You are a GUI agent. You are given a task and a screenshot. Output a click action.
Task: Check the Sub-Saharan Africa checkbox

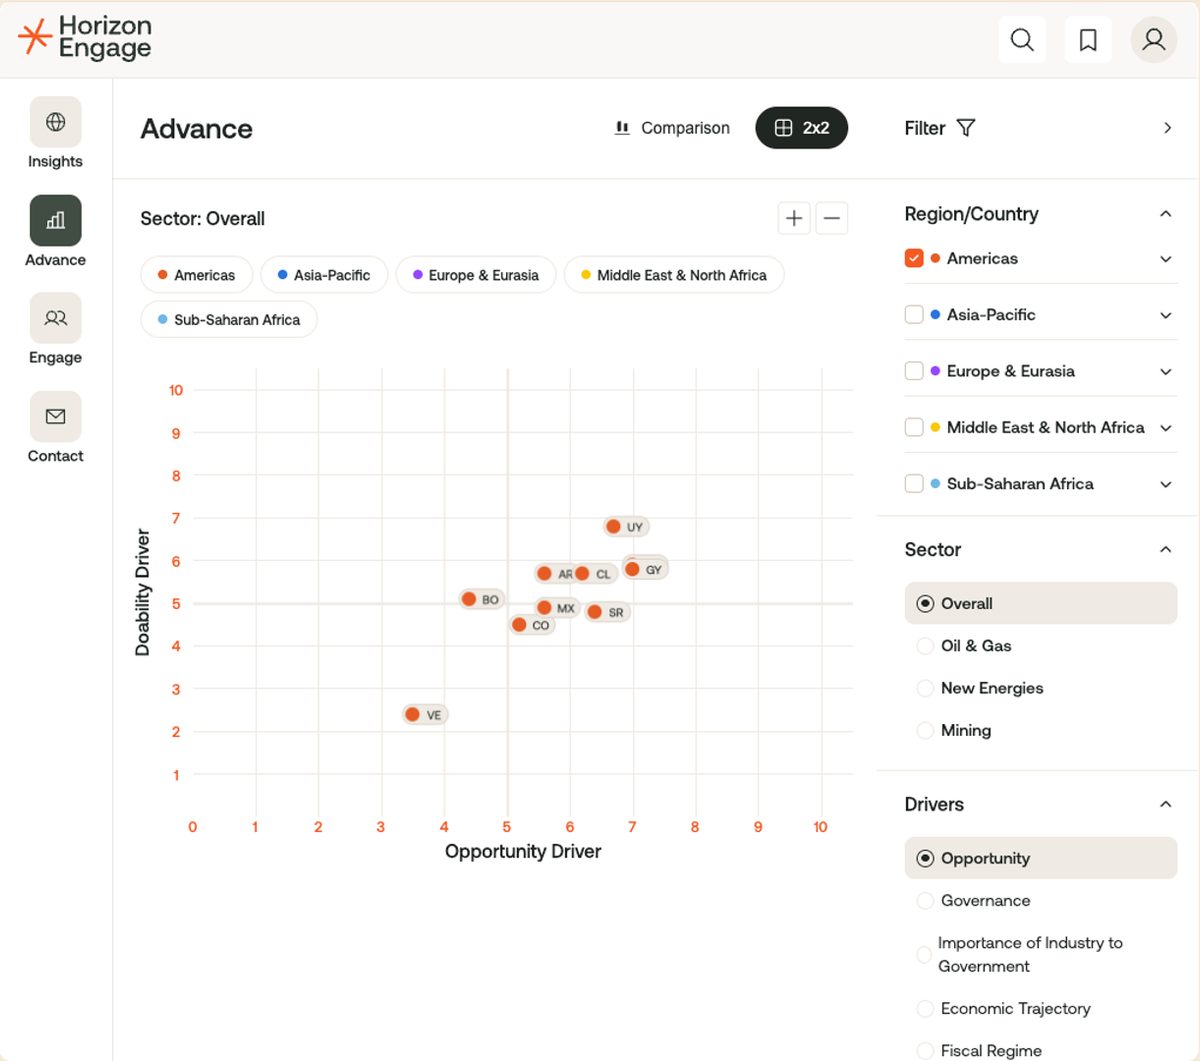pyautogui.click(x=914, y=484)
